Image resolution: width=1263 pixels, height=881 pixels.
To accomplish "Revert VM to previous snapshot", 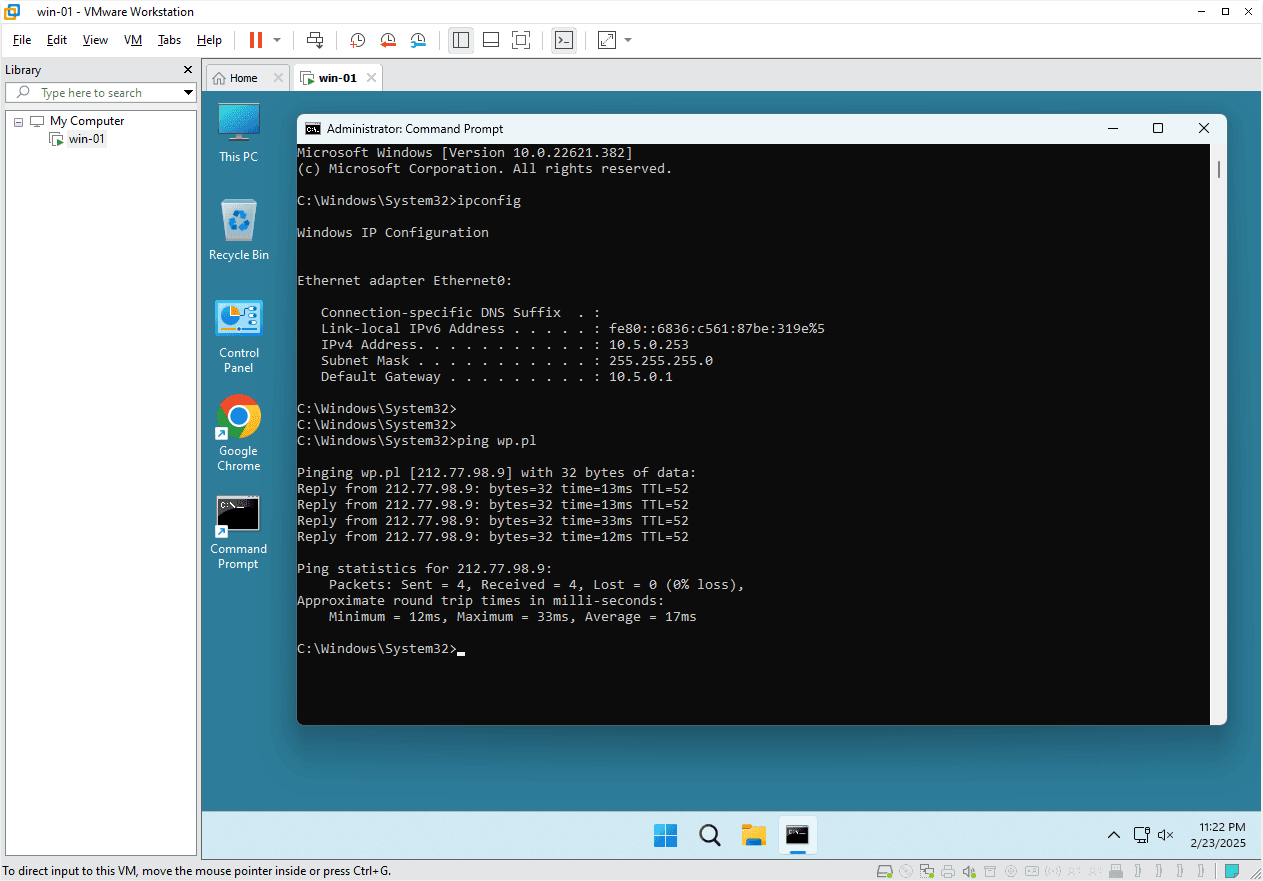I will 388,40.
